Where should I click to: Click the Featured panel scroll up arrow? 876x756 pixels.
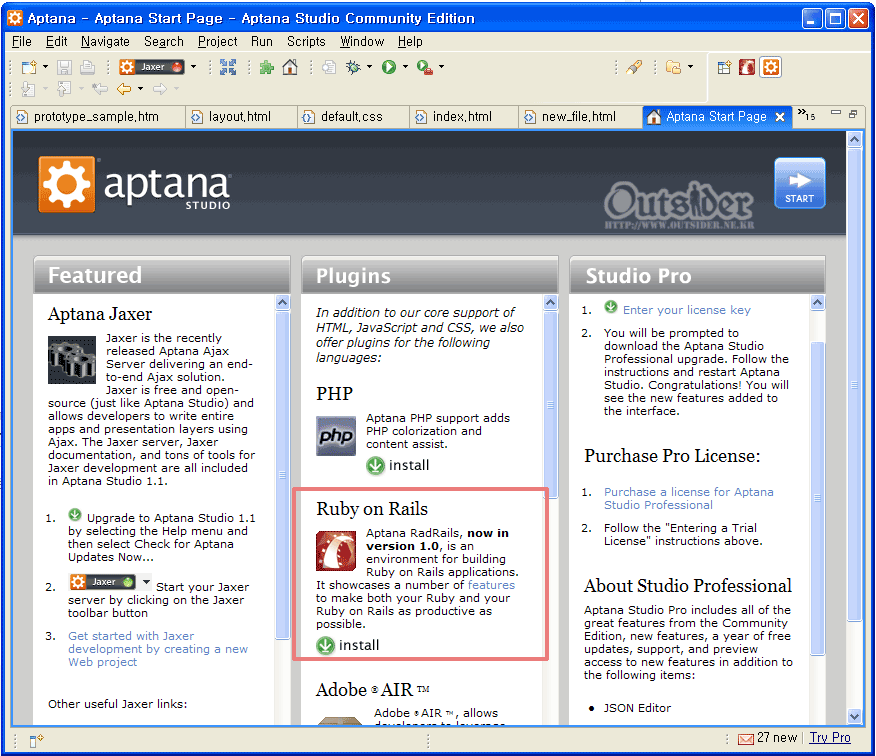[283, 302]
